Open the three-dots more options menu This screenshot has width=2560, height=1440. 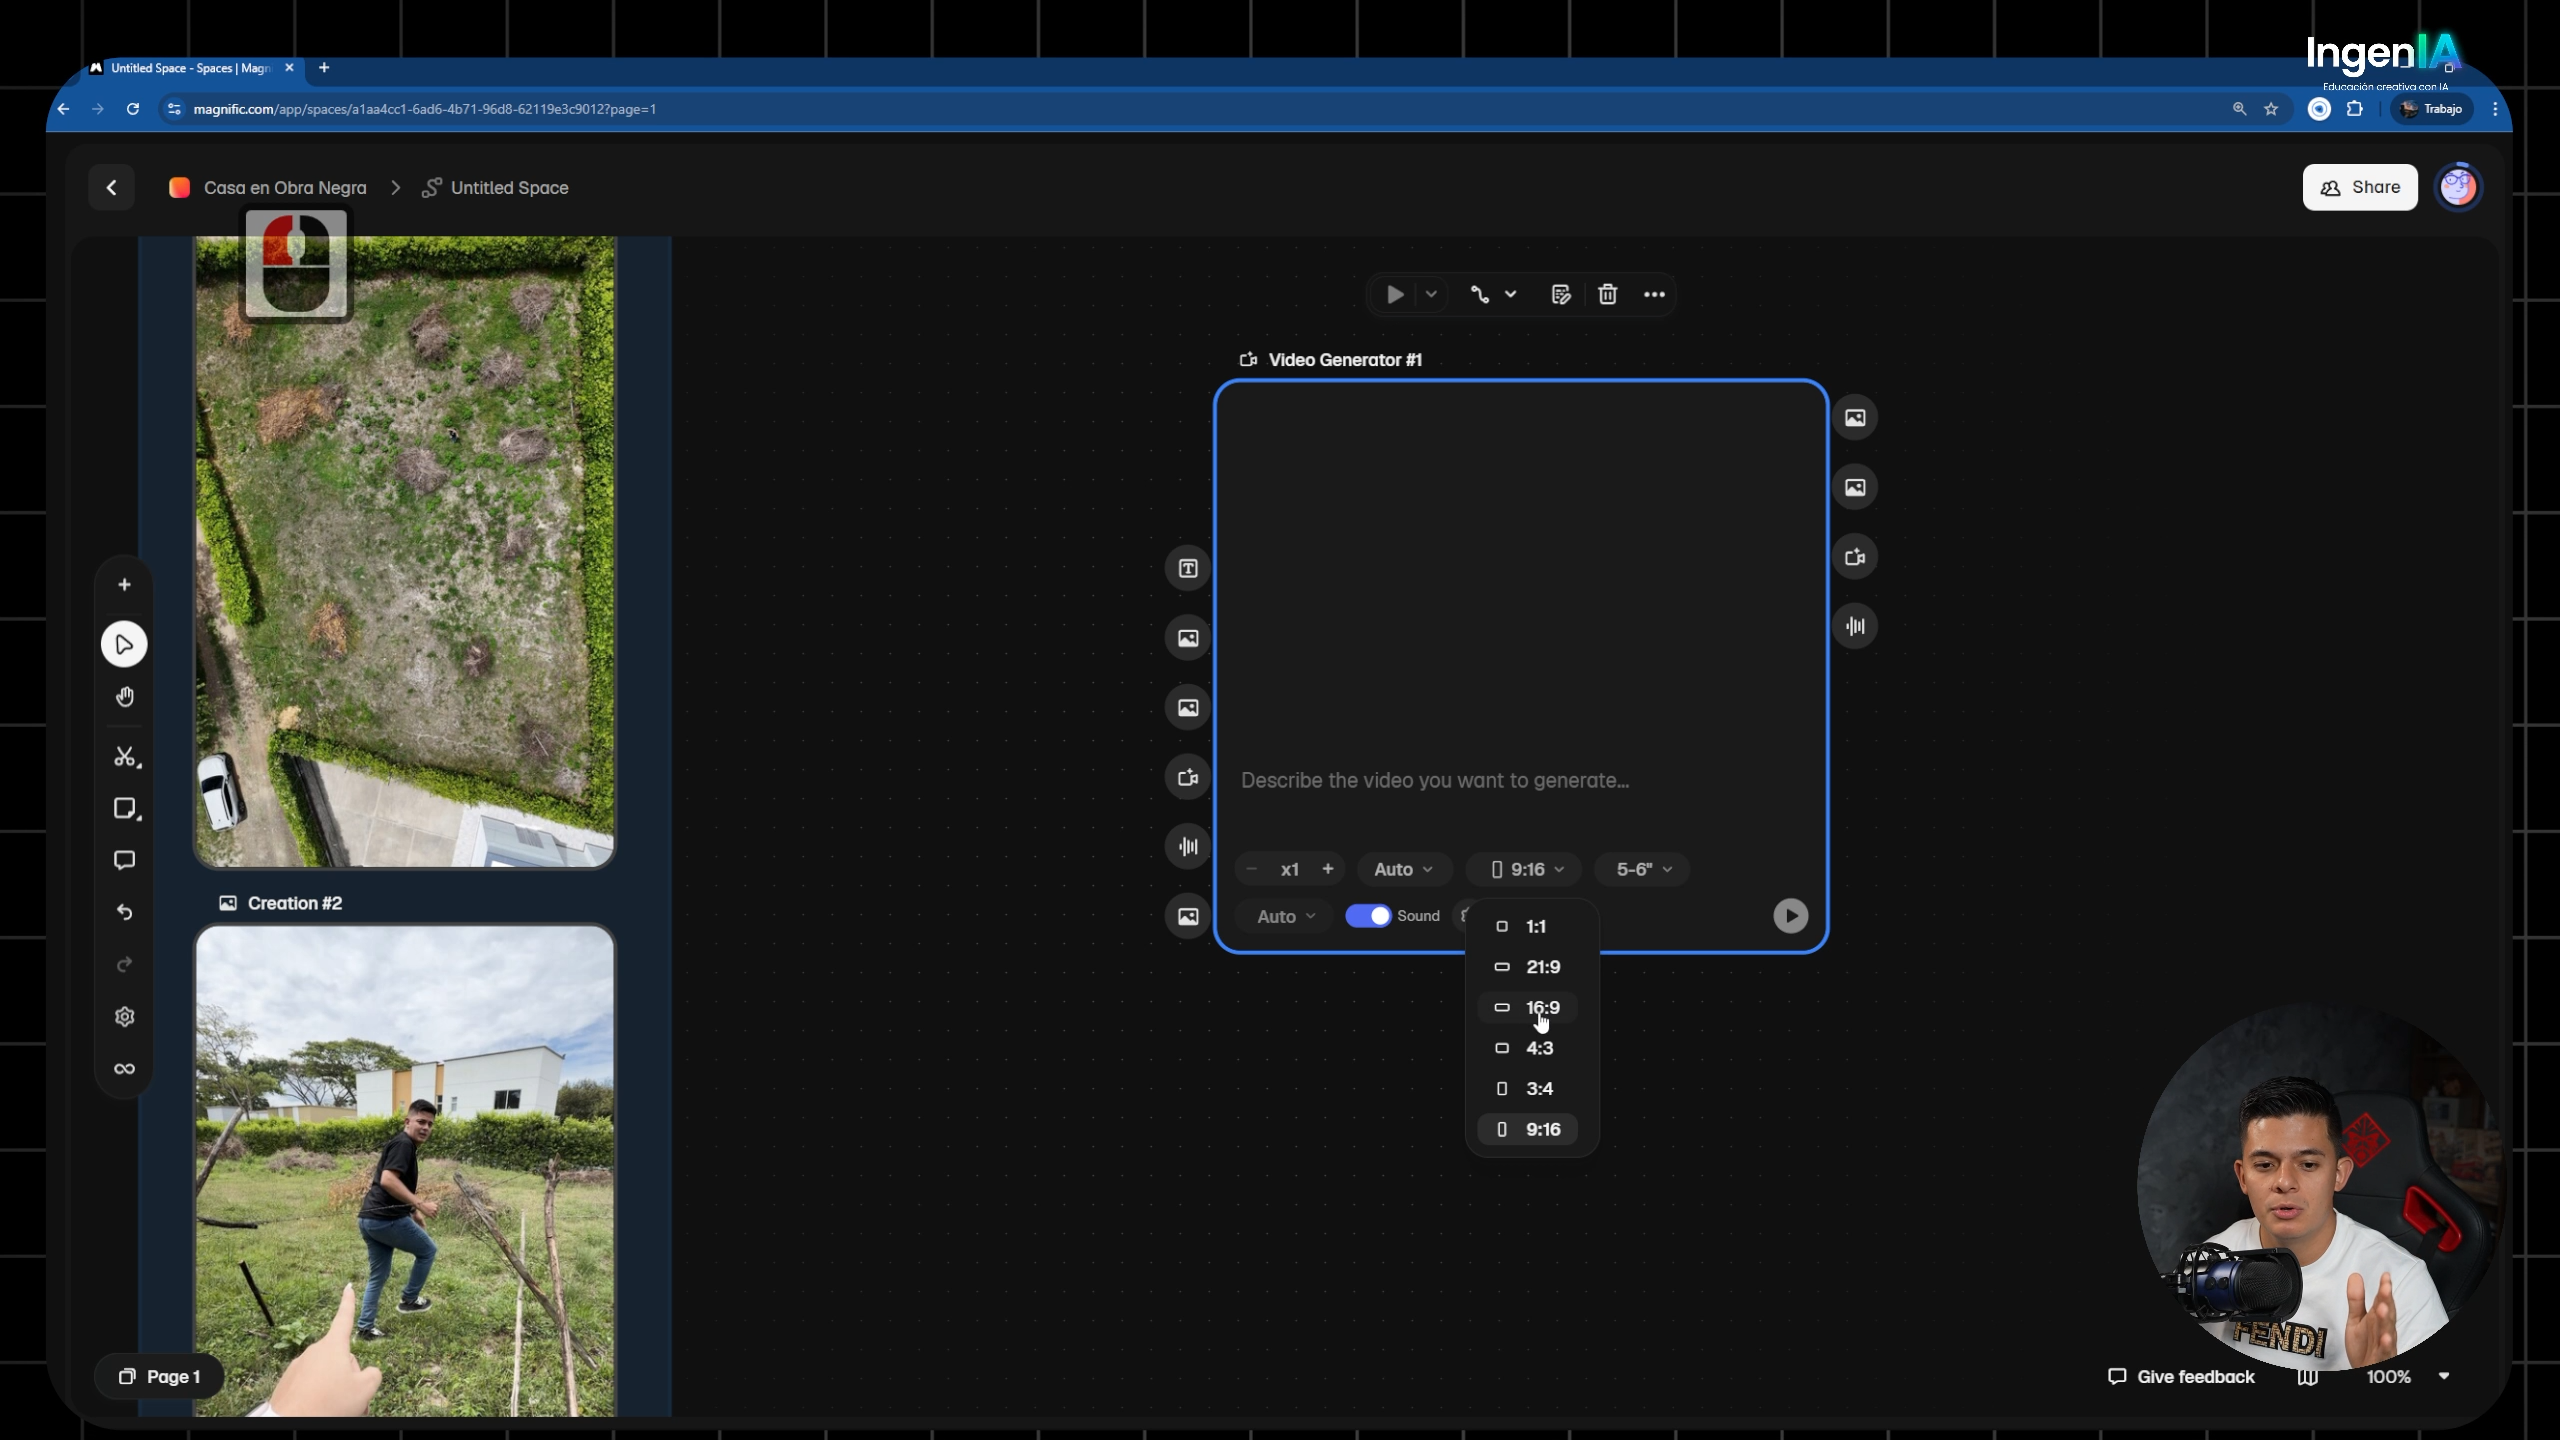tap(1654, 294)
